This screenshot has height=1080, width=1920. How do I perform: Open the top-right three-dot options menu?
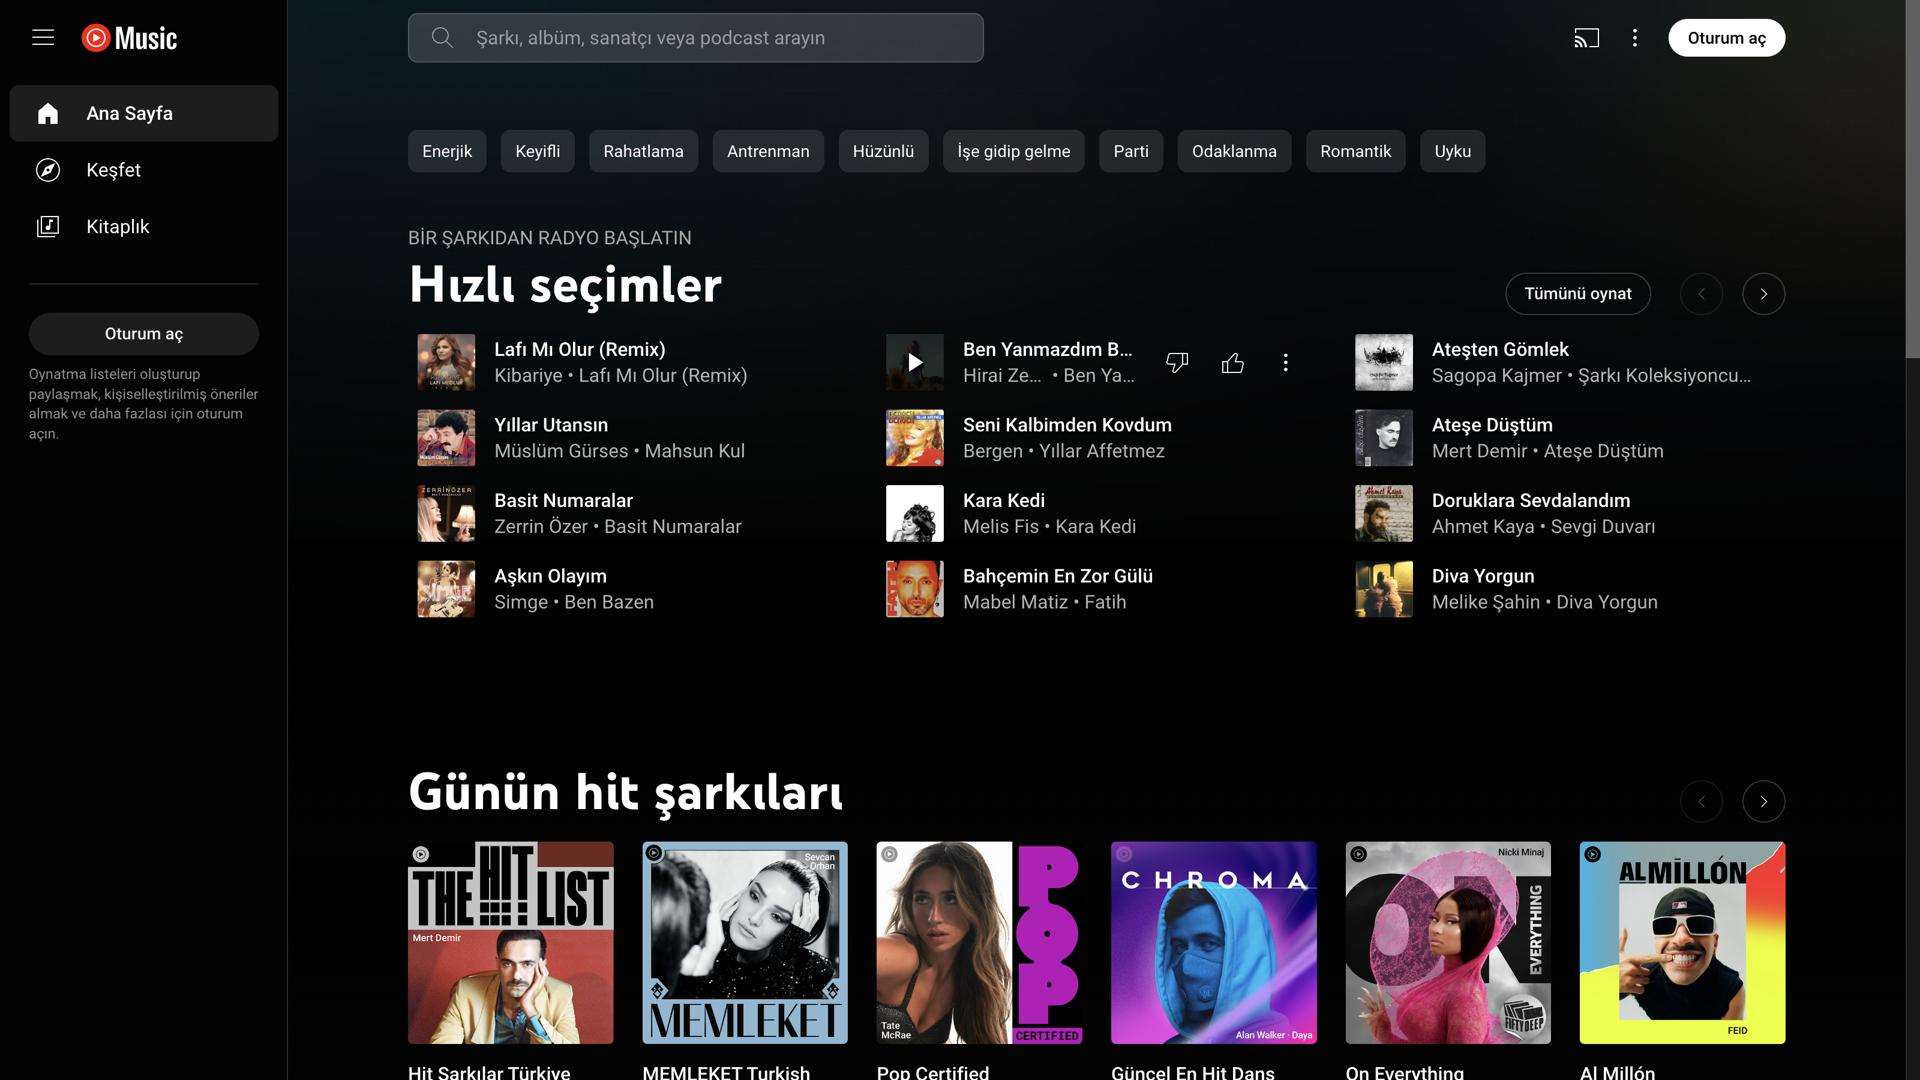click(1635, 37)
